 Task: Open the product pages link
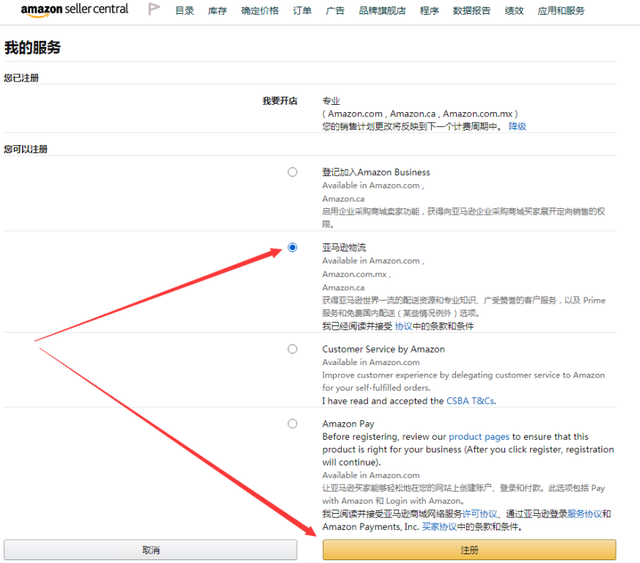tap(479, 437)
